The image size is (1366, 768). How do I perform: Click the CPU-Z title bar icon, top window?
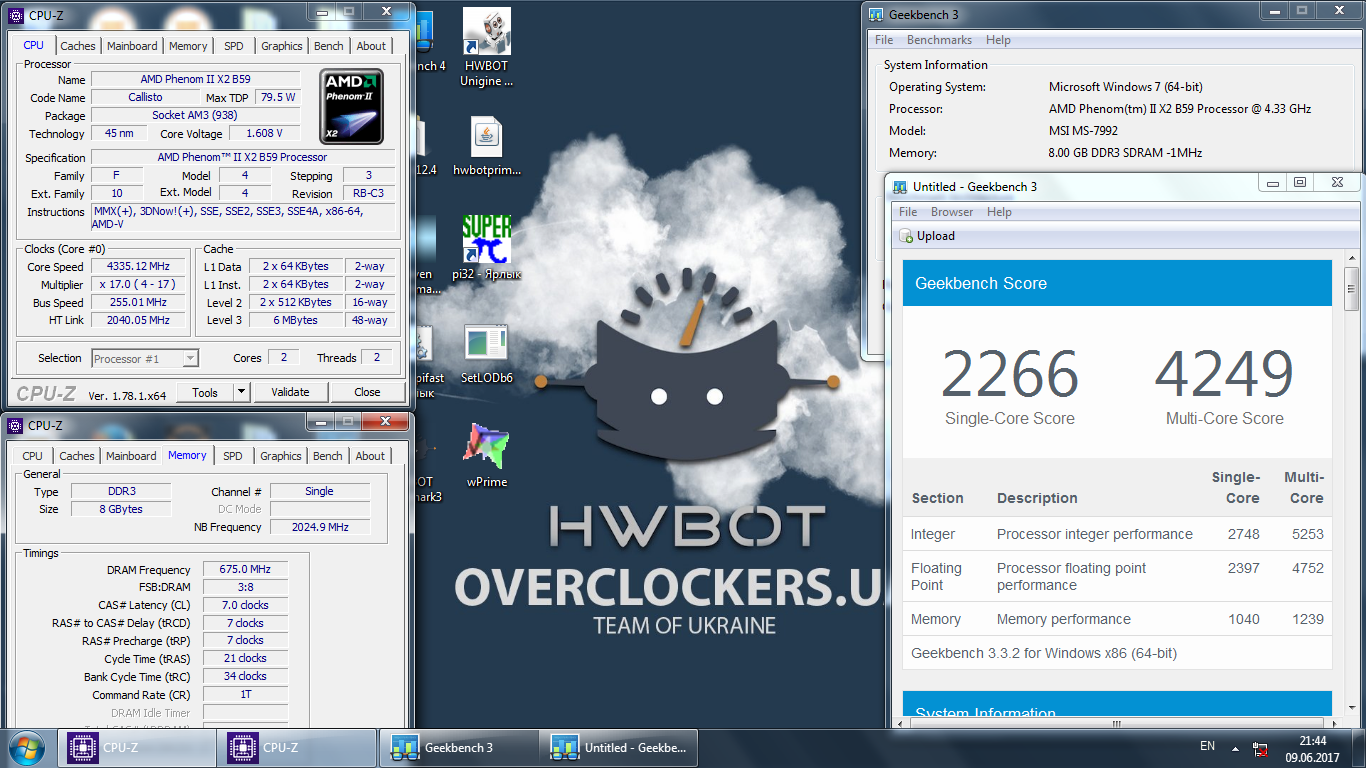click(x=15, y=15)
